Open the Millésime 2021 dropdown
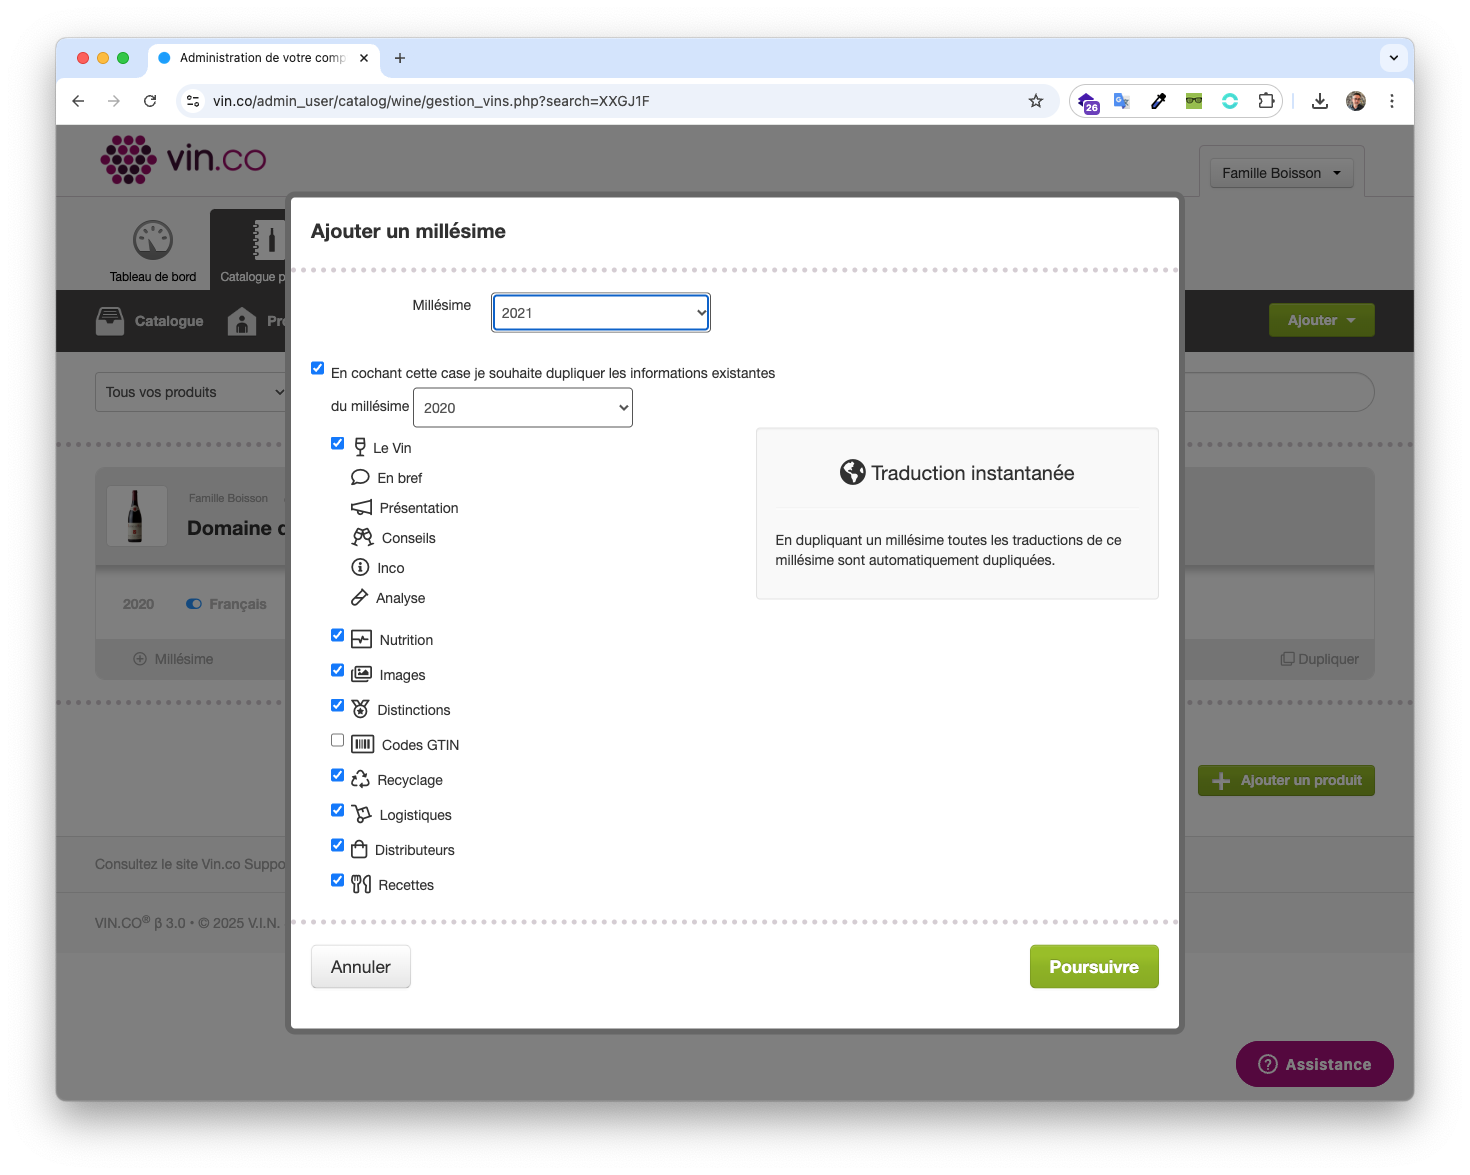This screenshot has height=1175, width=1470. pos(601,313)
